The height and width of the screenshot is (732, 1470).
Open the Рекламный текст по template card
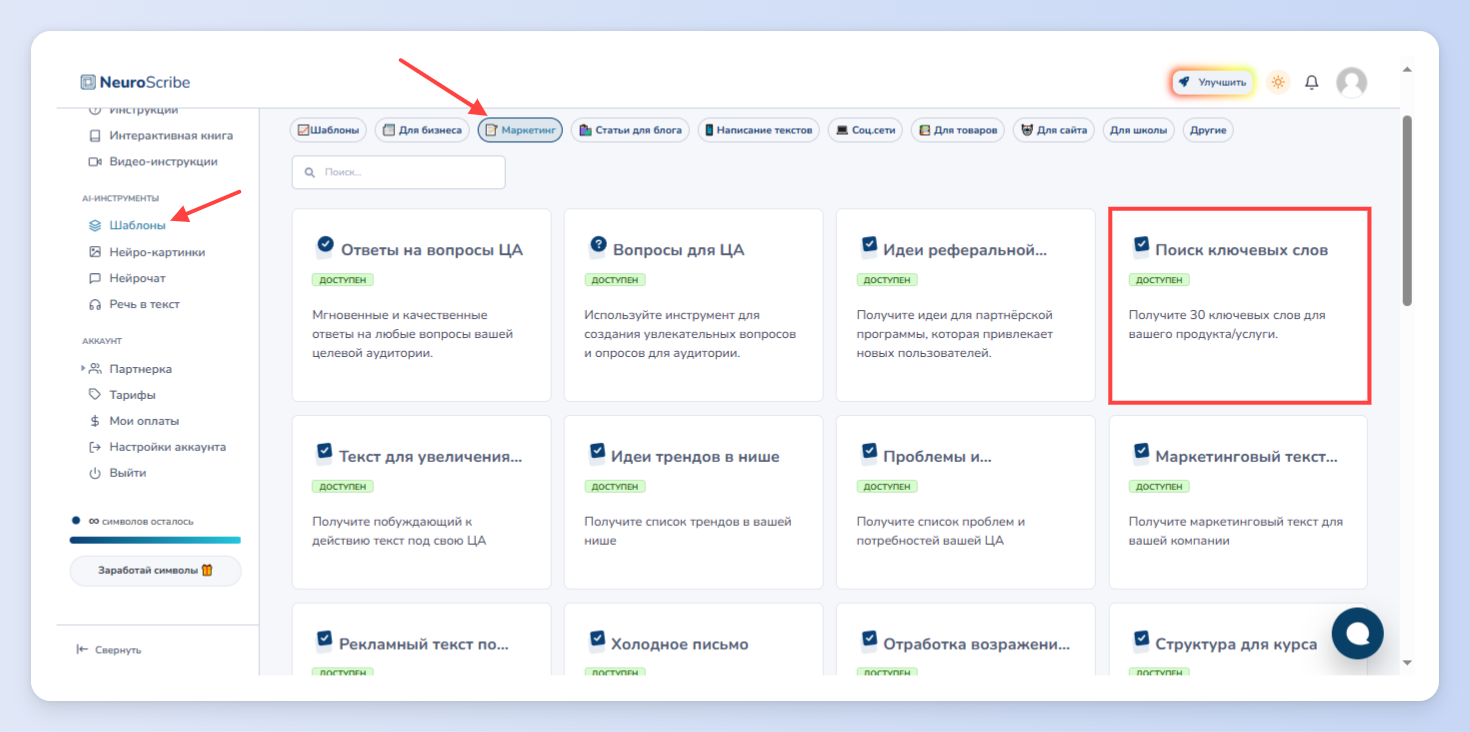tap(421, 639)
